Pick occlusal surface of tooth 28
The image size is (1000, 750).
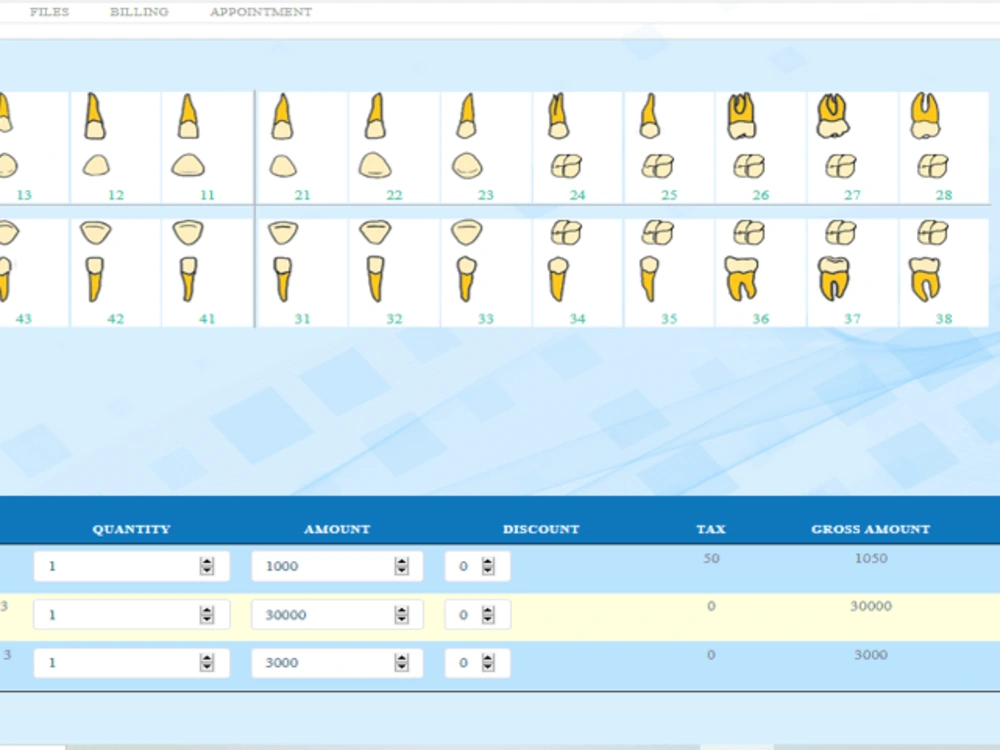[x=932, y=166]
